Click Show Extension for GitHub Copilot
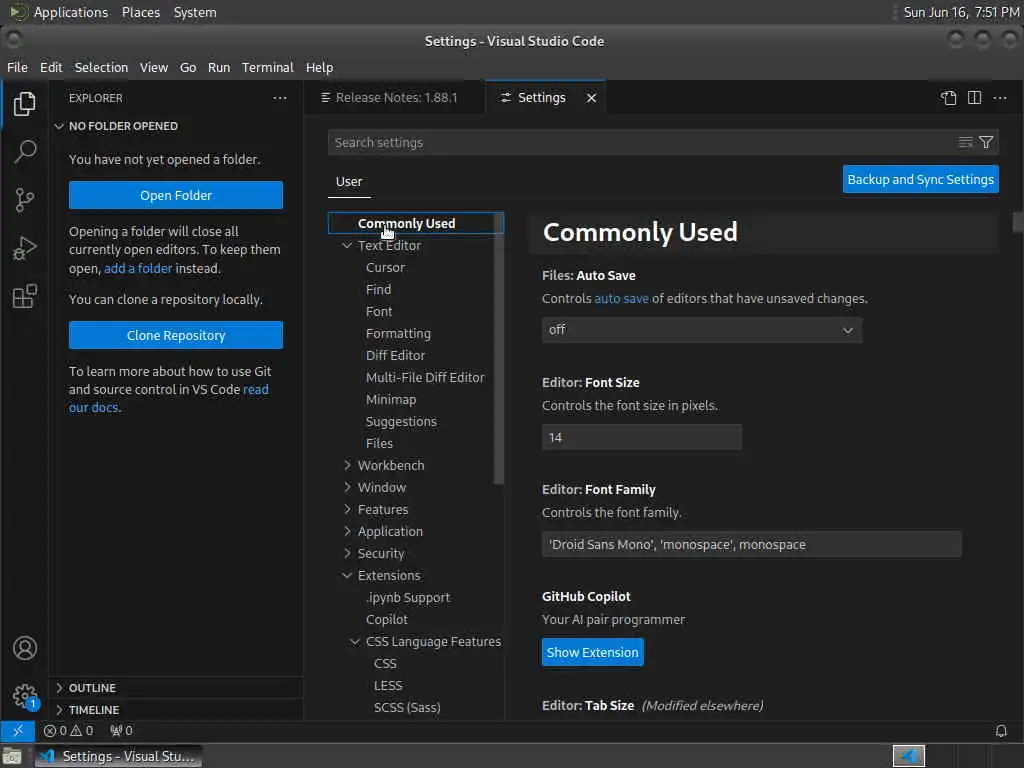Screen dimensions: 1024x768 (592, 652)
